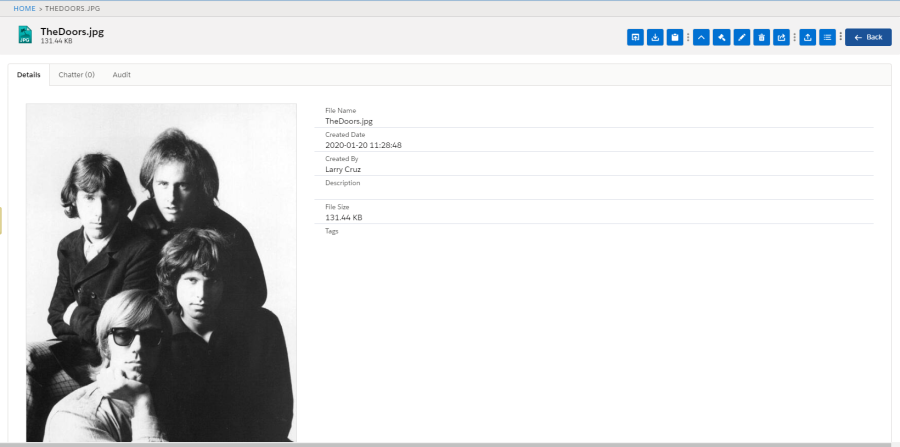The image size is (900, 447).
Task: Click the clipboard icon in the toolbar
Action: pos(675,37)
